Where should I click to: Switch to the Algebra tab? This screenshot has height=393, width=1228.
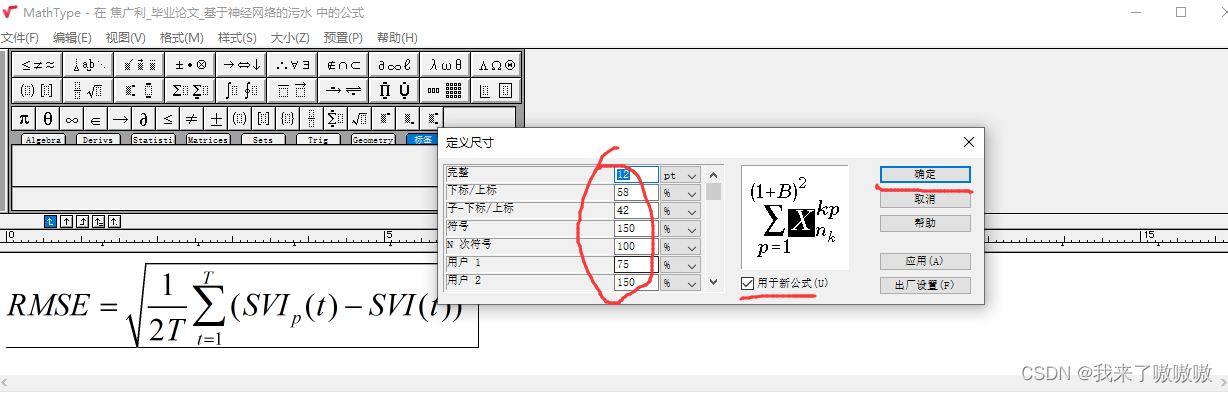pyautogui.click(x=44, y=140)
